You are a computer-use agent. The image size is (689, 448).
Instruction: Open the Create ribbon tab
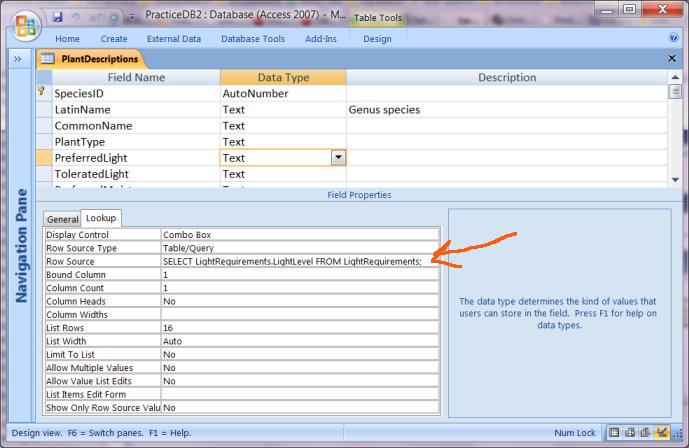pyautogui.click(x=114, y=39)
